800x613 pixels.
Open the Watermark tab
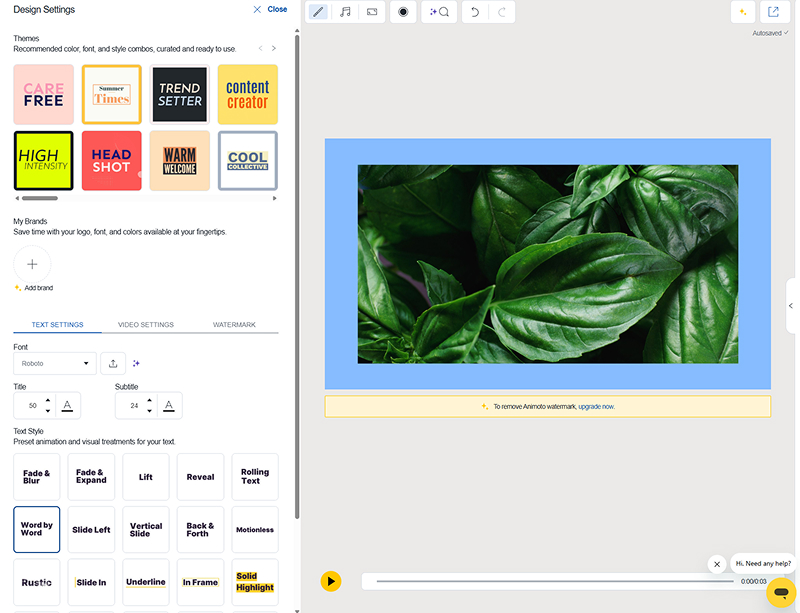234,325
